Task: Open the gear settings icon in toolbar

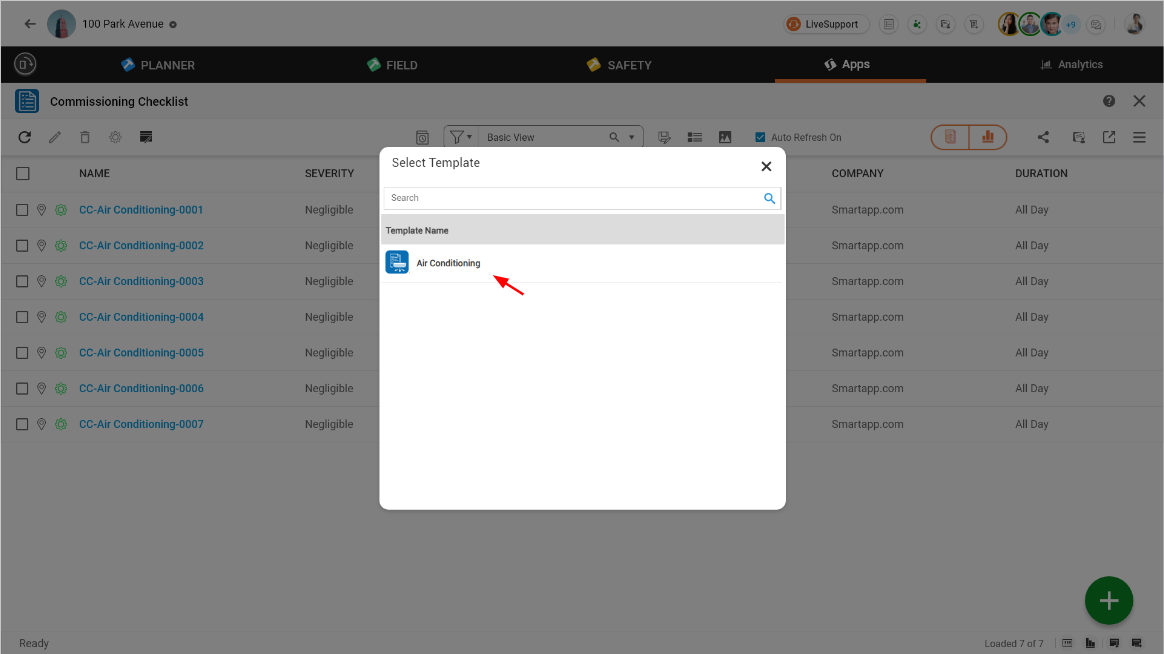Action: click(115, 137)
